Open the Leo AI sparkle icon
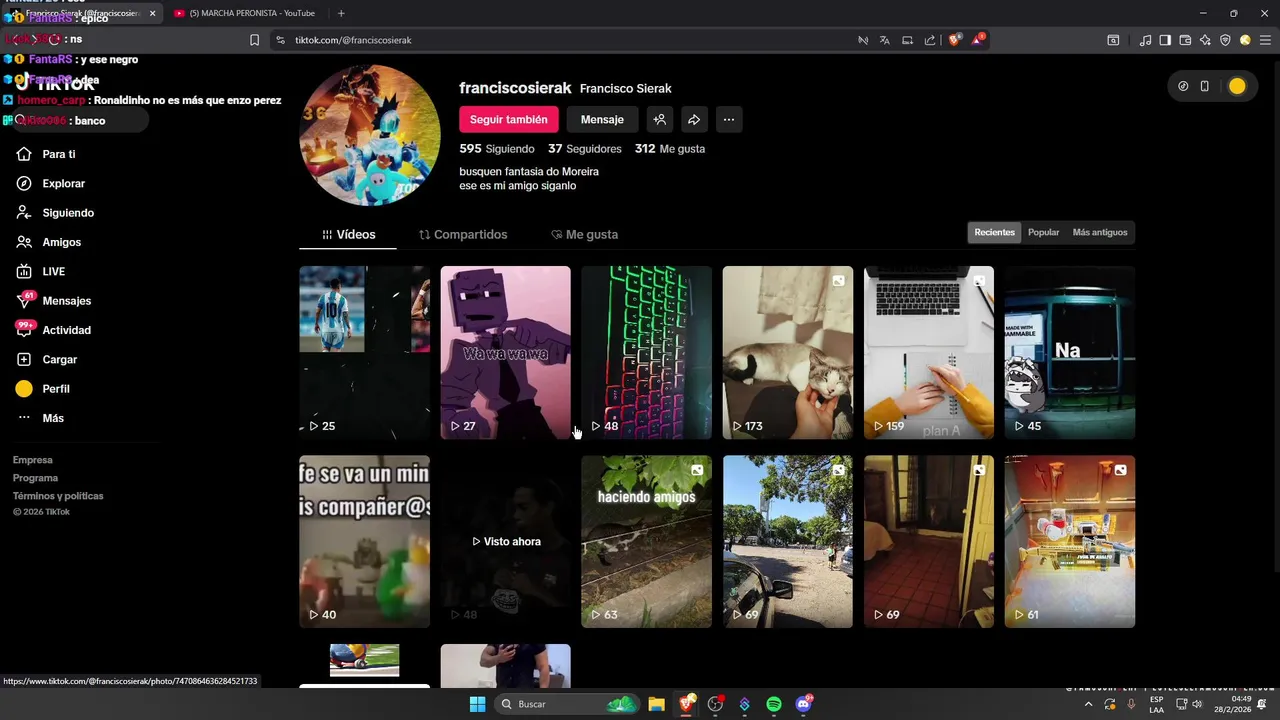This screenshot has width=1280, height=720. point(1205,40)
